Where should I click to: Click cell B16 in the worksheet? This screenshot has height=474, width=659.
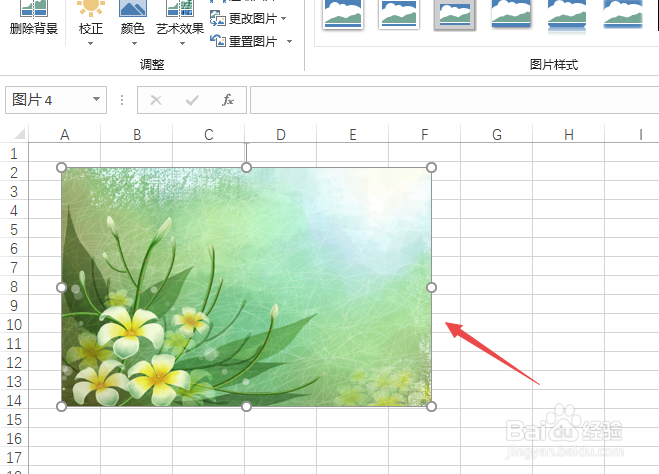coord(137,438)
